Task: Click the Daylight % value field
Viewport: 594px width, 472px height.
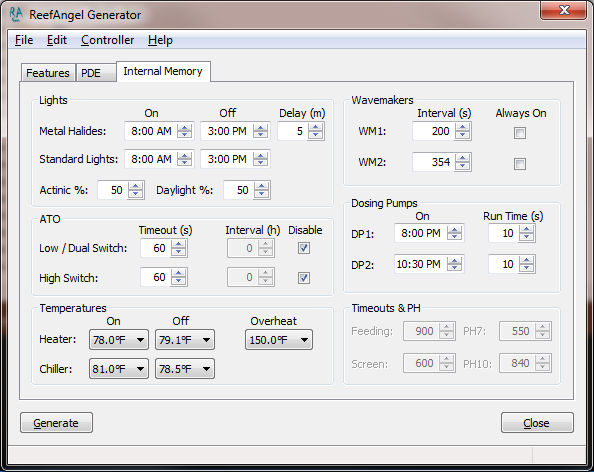Action: click(239, 190)
